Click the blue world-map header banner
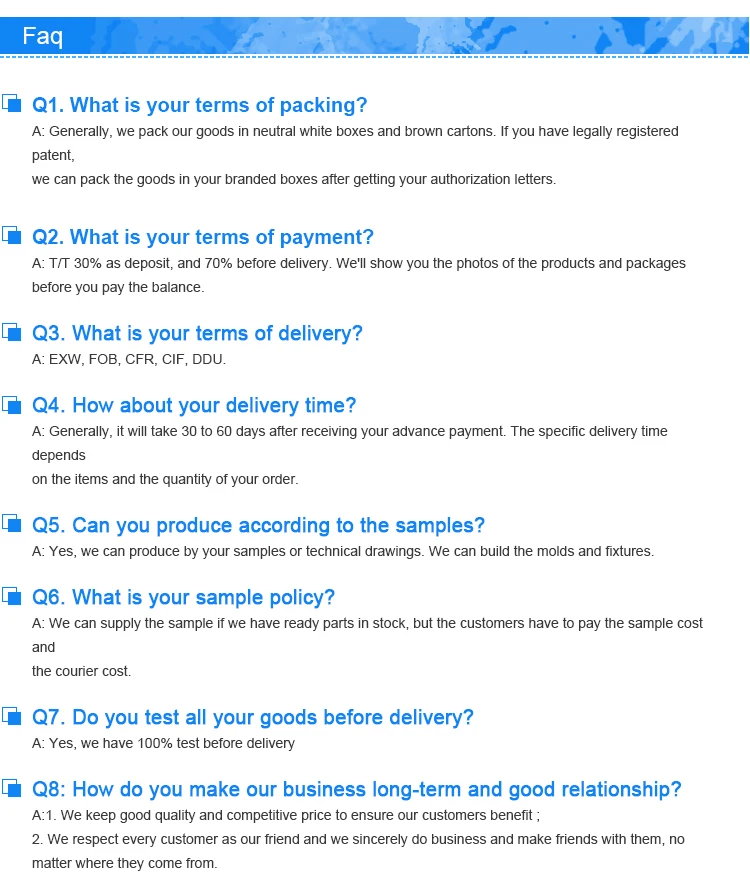 [450, 36]
